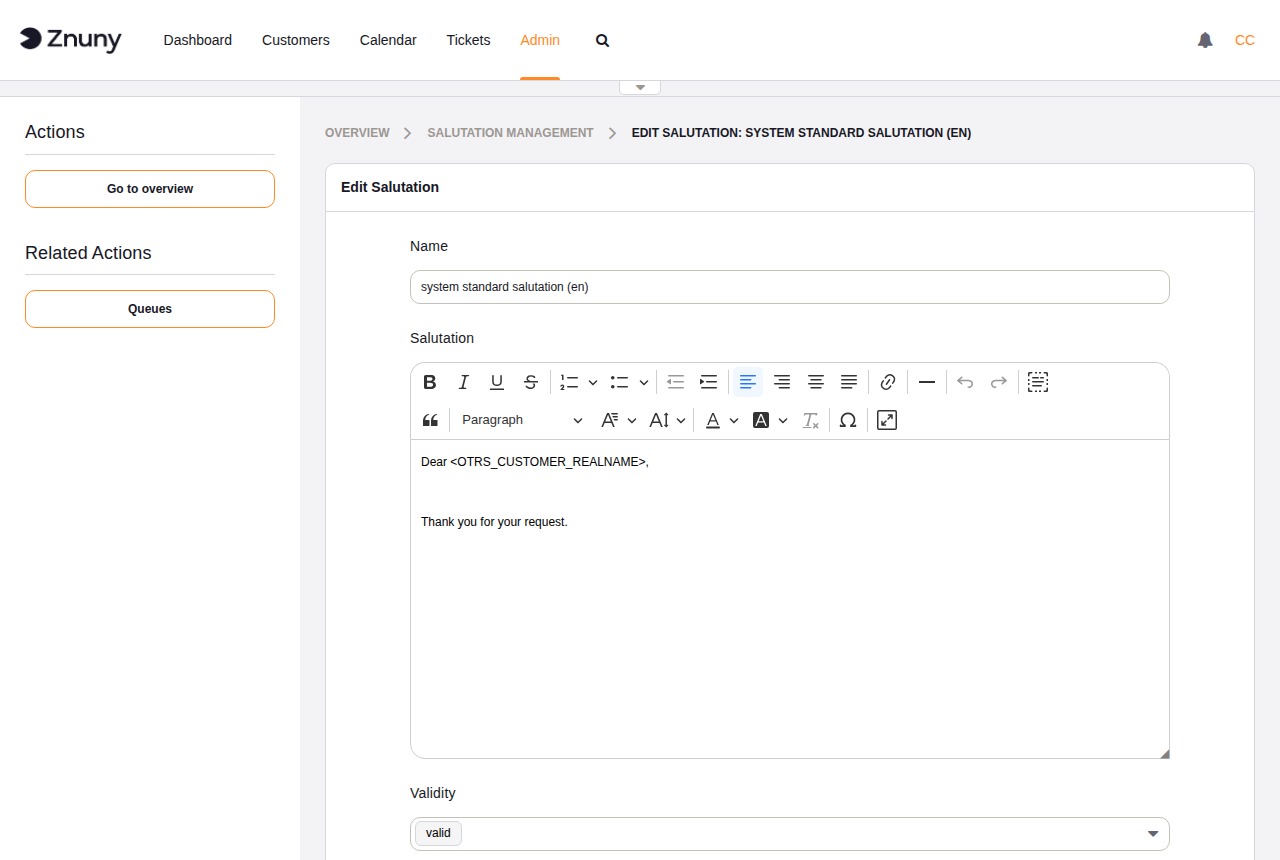Viewport: 1280px width, 860px height.
Task: Undo the last edit
Action: 965,382
